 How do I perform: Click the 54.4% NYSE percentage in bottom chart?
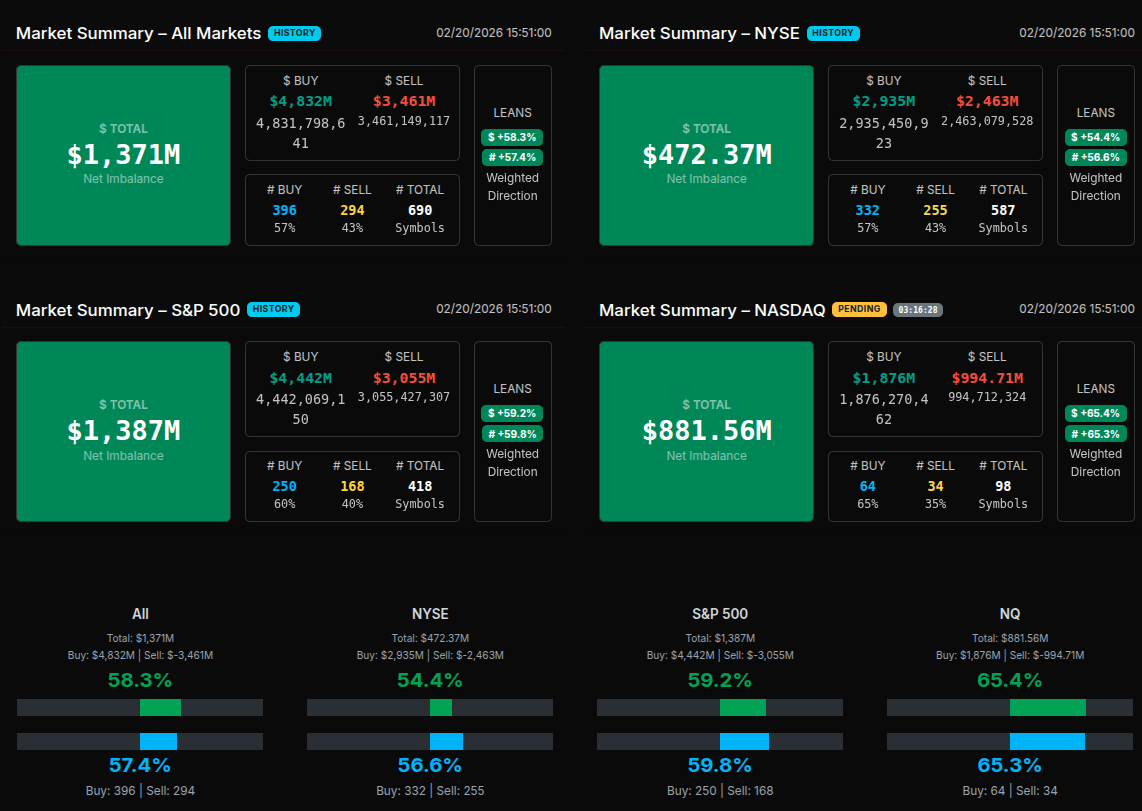tap(430, 681)
